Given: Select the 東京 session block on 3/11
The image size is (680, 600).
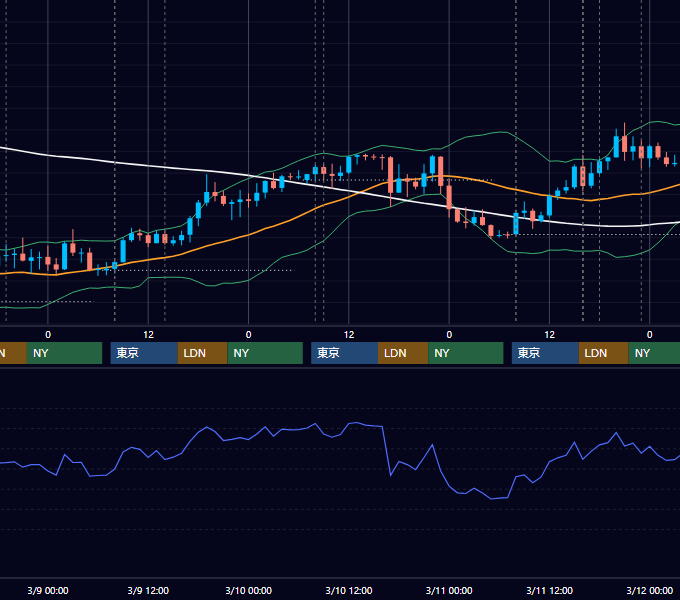Looking at the screenshot, I should pyautogui.click(x=545, y=353).
